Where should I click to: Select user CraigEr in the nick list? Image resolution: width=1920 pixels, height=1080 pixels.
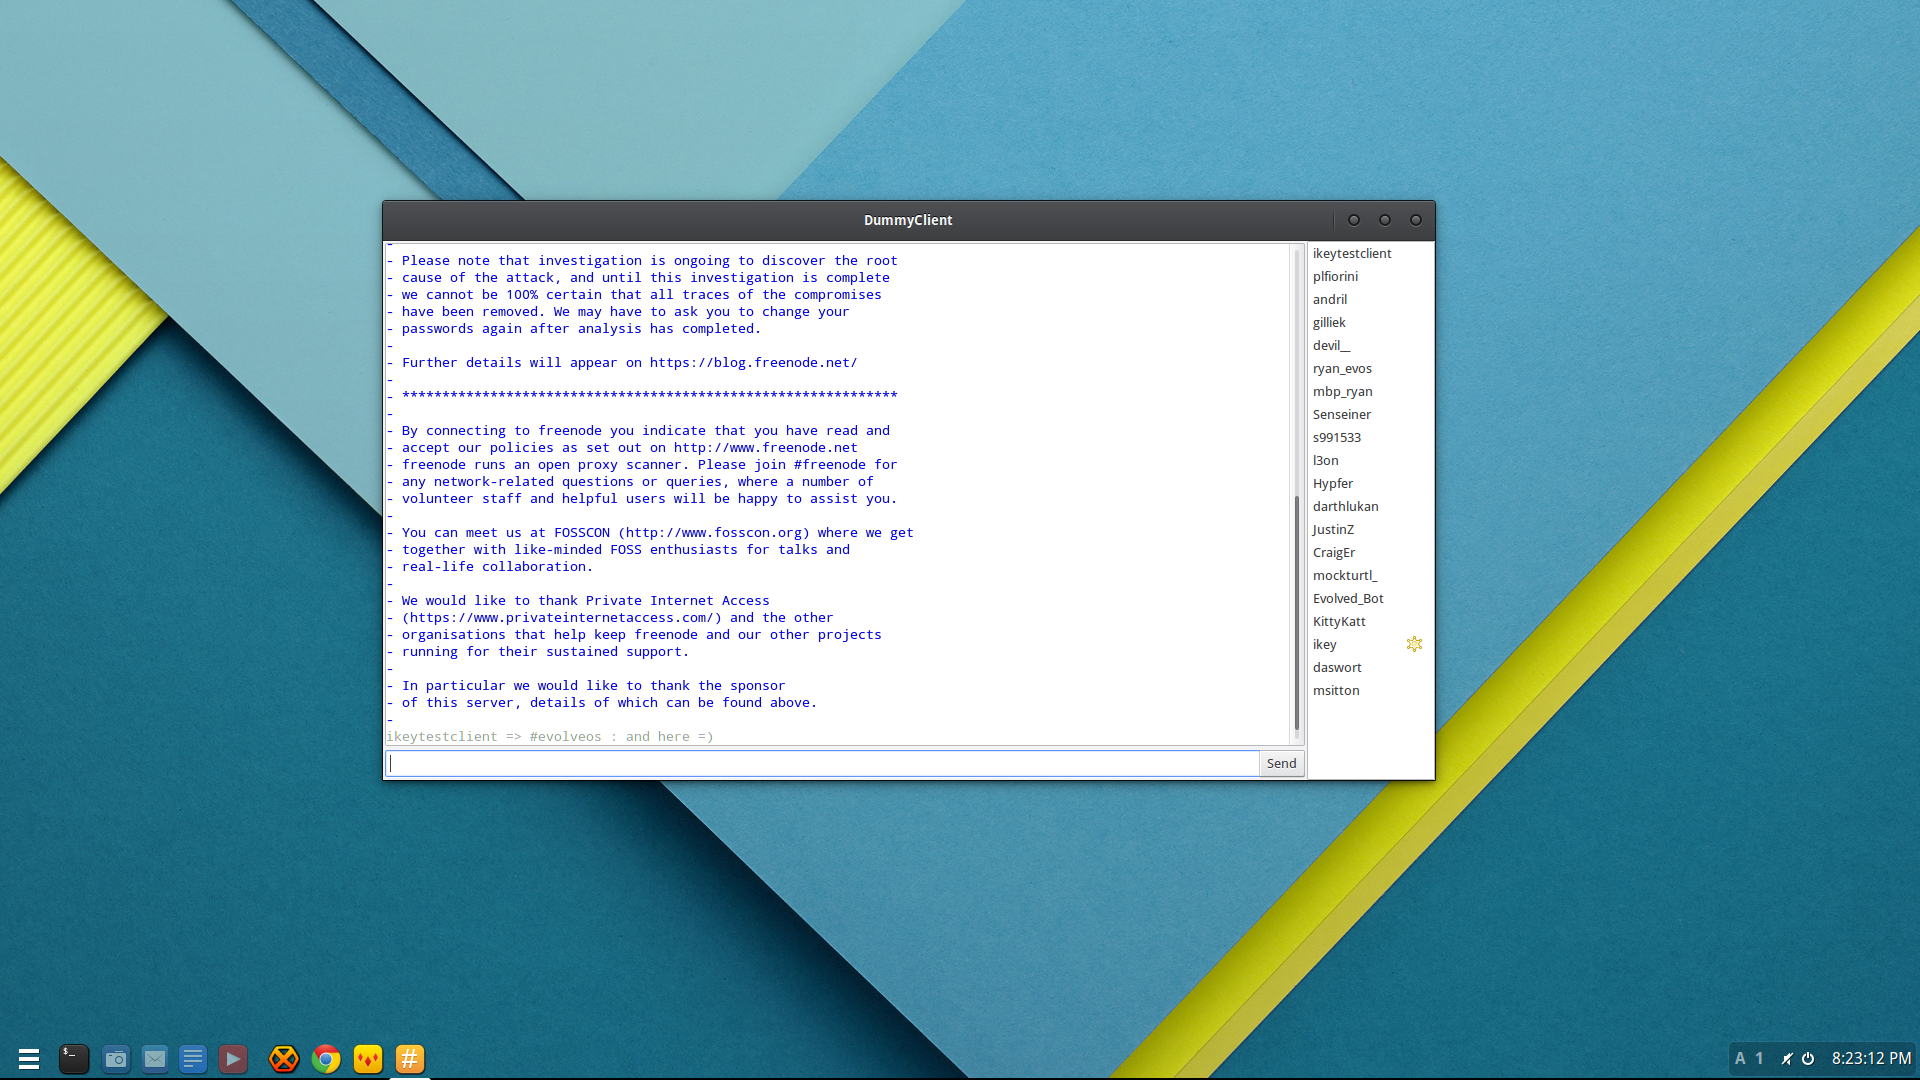[x=1334, y=553]
